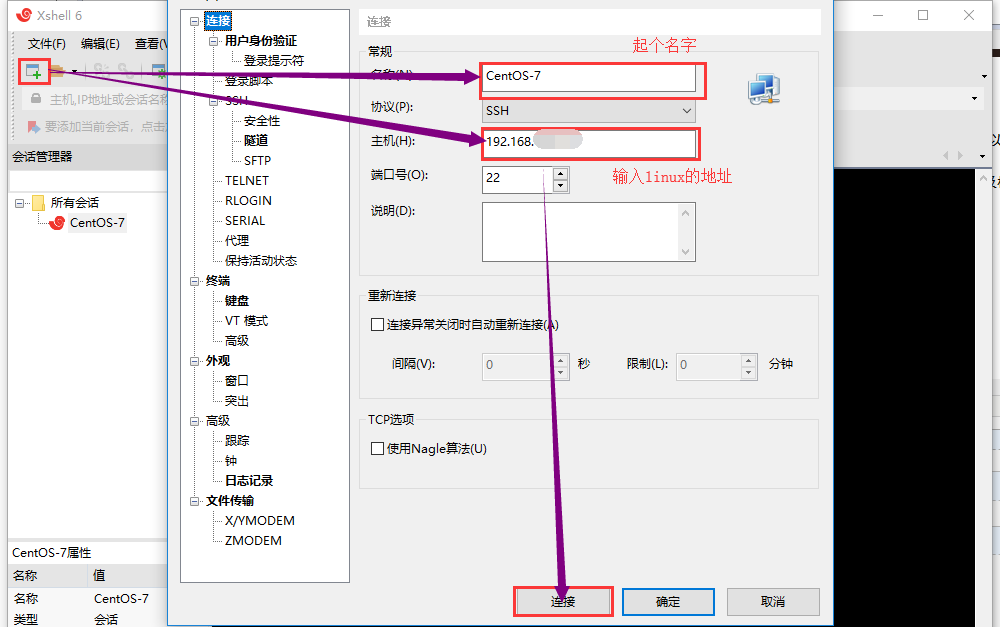Screen dimensions: 1000x627
Task: Select 窗口 under 外观
Action: (x=237, y=381)
